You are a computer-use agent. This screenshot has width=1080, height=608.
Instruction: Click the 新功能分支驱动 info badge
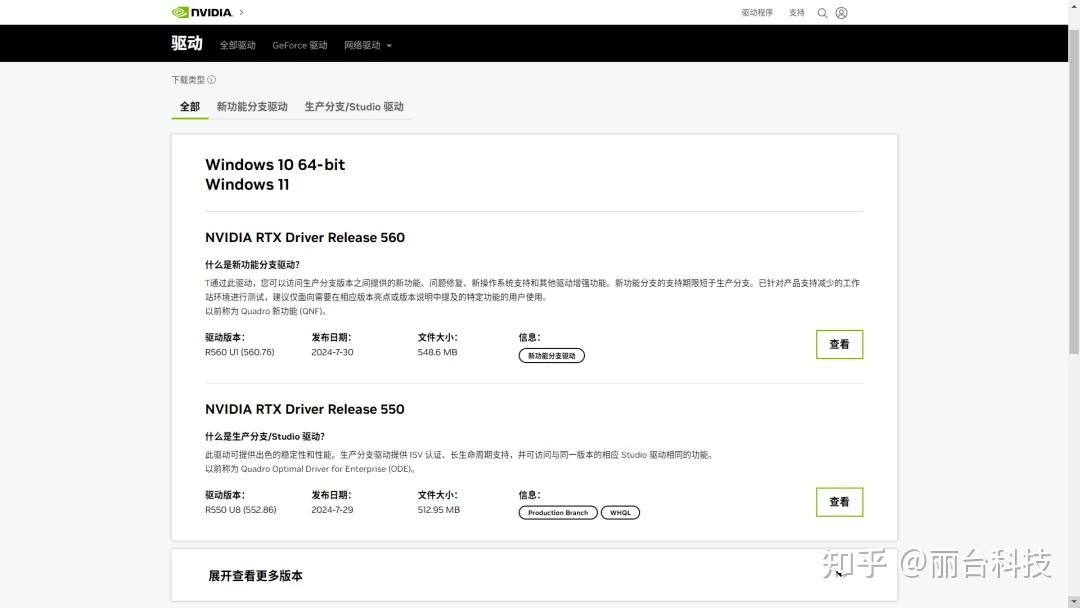[552, 355]
